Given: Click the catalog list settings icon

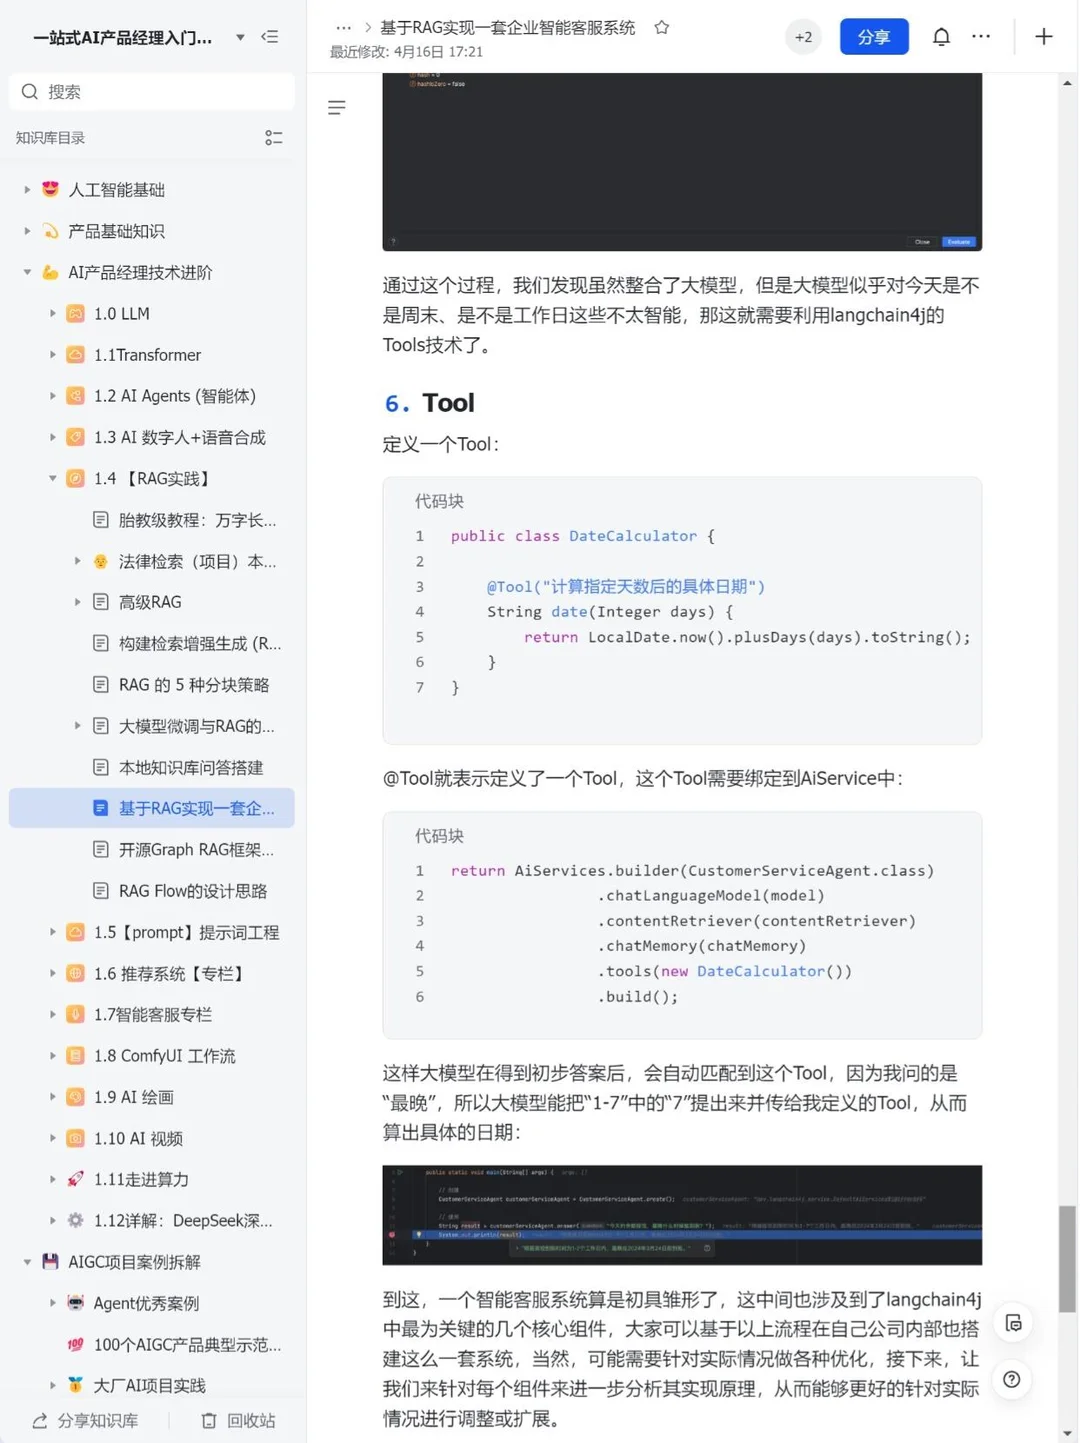Looking at the screenshot, I should tap(273, 138).
